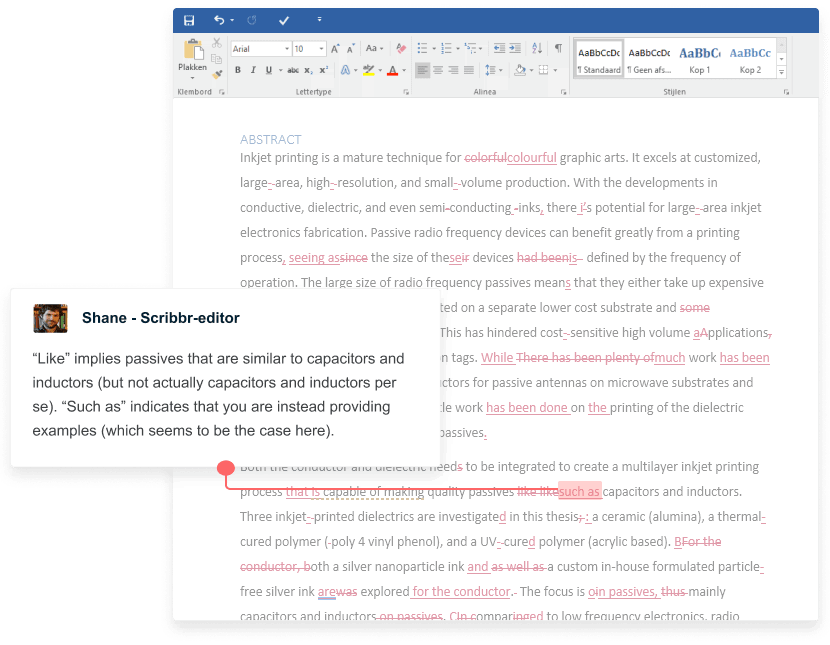
Task: Apply red font color
Action: pos(392,70)
